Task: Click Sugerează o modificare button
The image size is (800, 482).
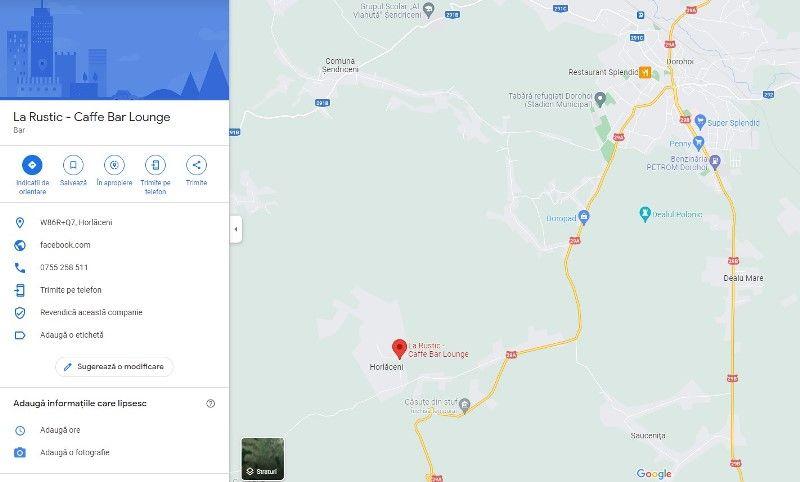Action: click(x=114, y=367)
